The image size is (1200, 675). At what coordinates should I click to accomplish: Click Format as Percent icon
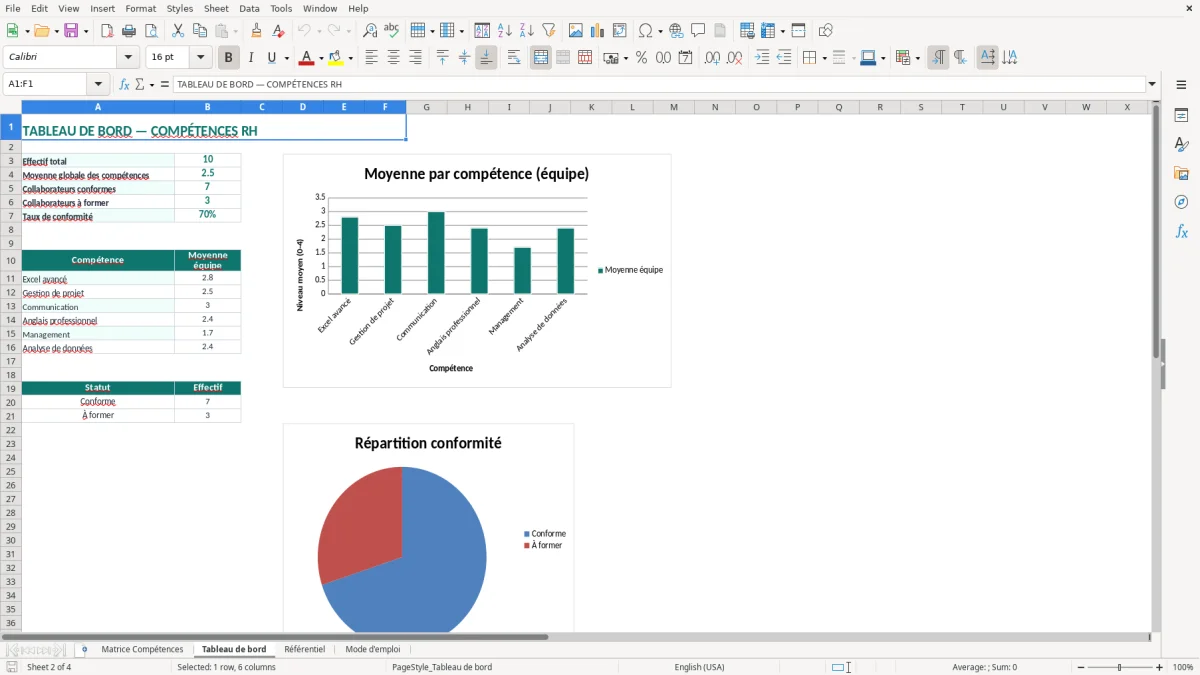pos(641,58)
